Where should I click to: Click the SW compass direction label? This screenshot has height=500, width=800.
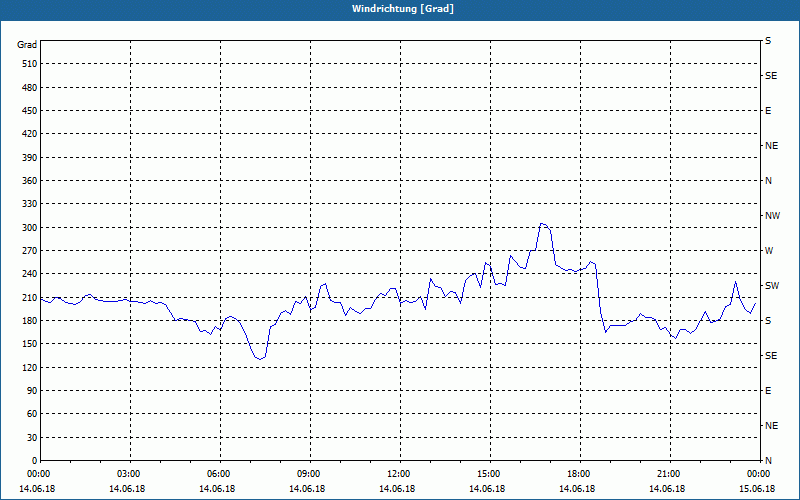772,286
